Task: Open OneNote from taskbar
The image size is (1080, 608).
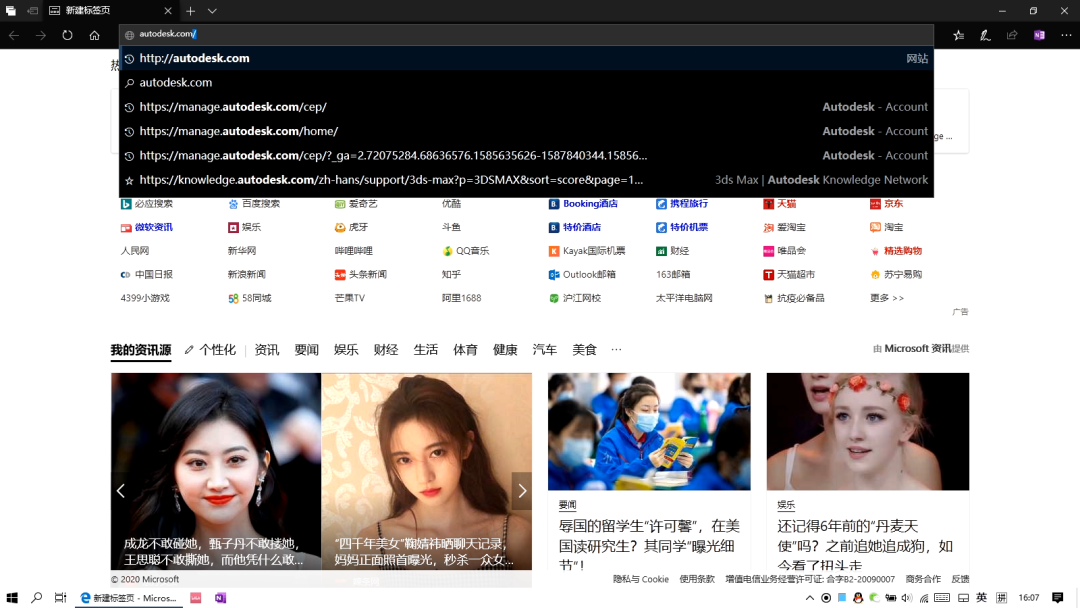Action: [220, 598]
